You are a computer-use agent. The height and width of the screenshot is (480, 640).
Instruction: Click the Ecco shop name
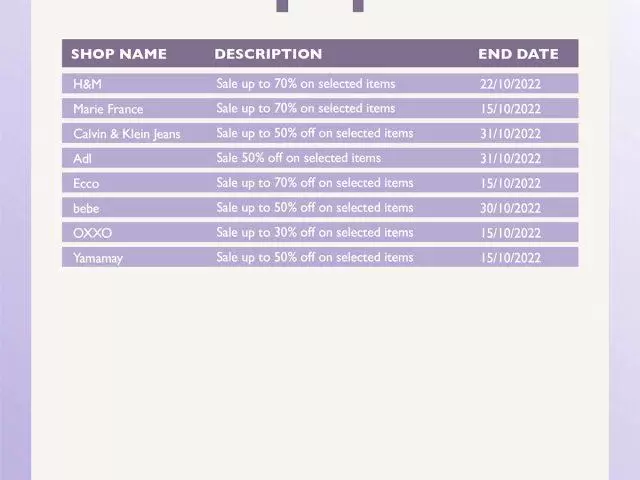[x=86, y=183]
